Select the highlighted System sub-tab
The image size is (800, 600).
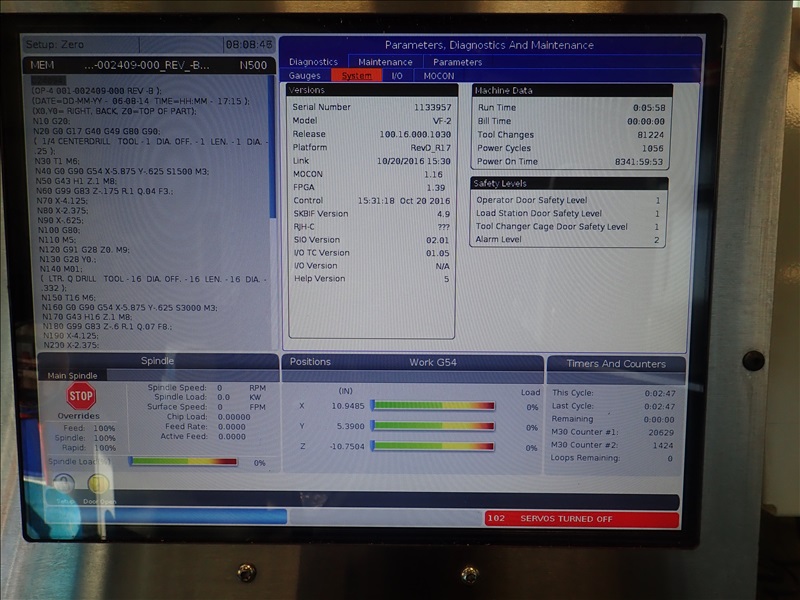coord(356,76)
